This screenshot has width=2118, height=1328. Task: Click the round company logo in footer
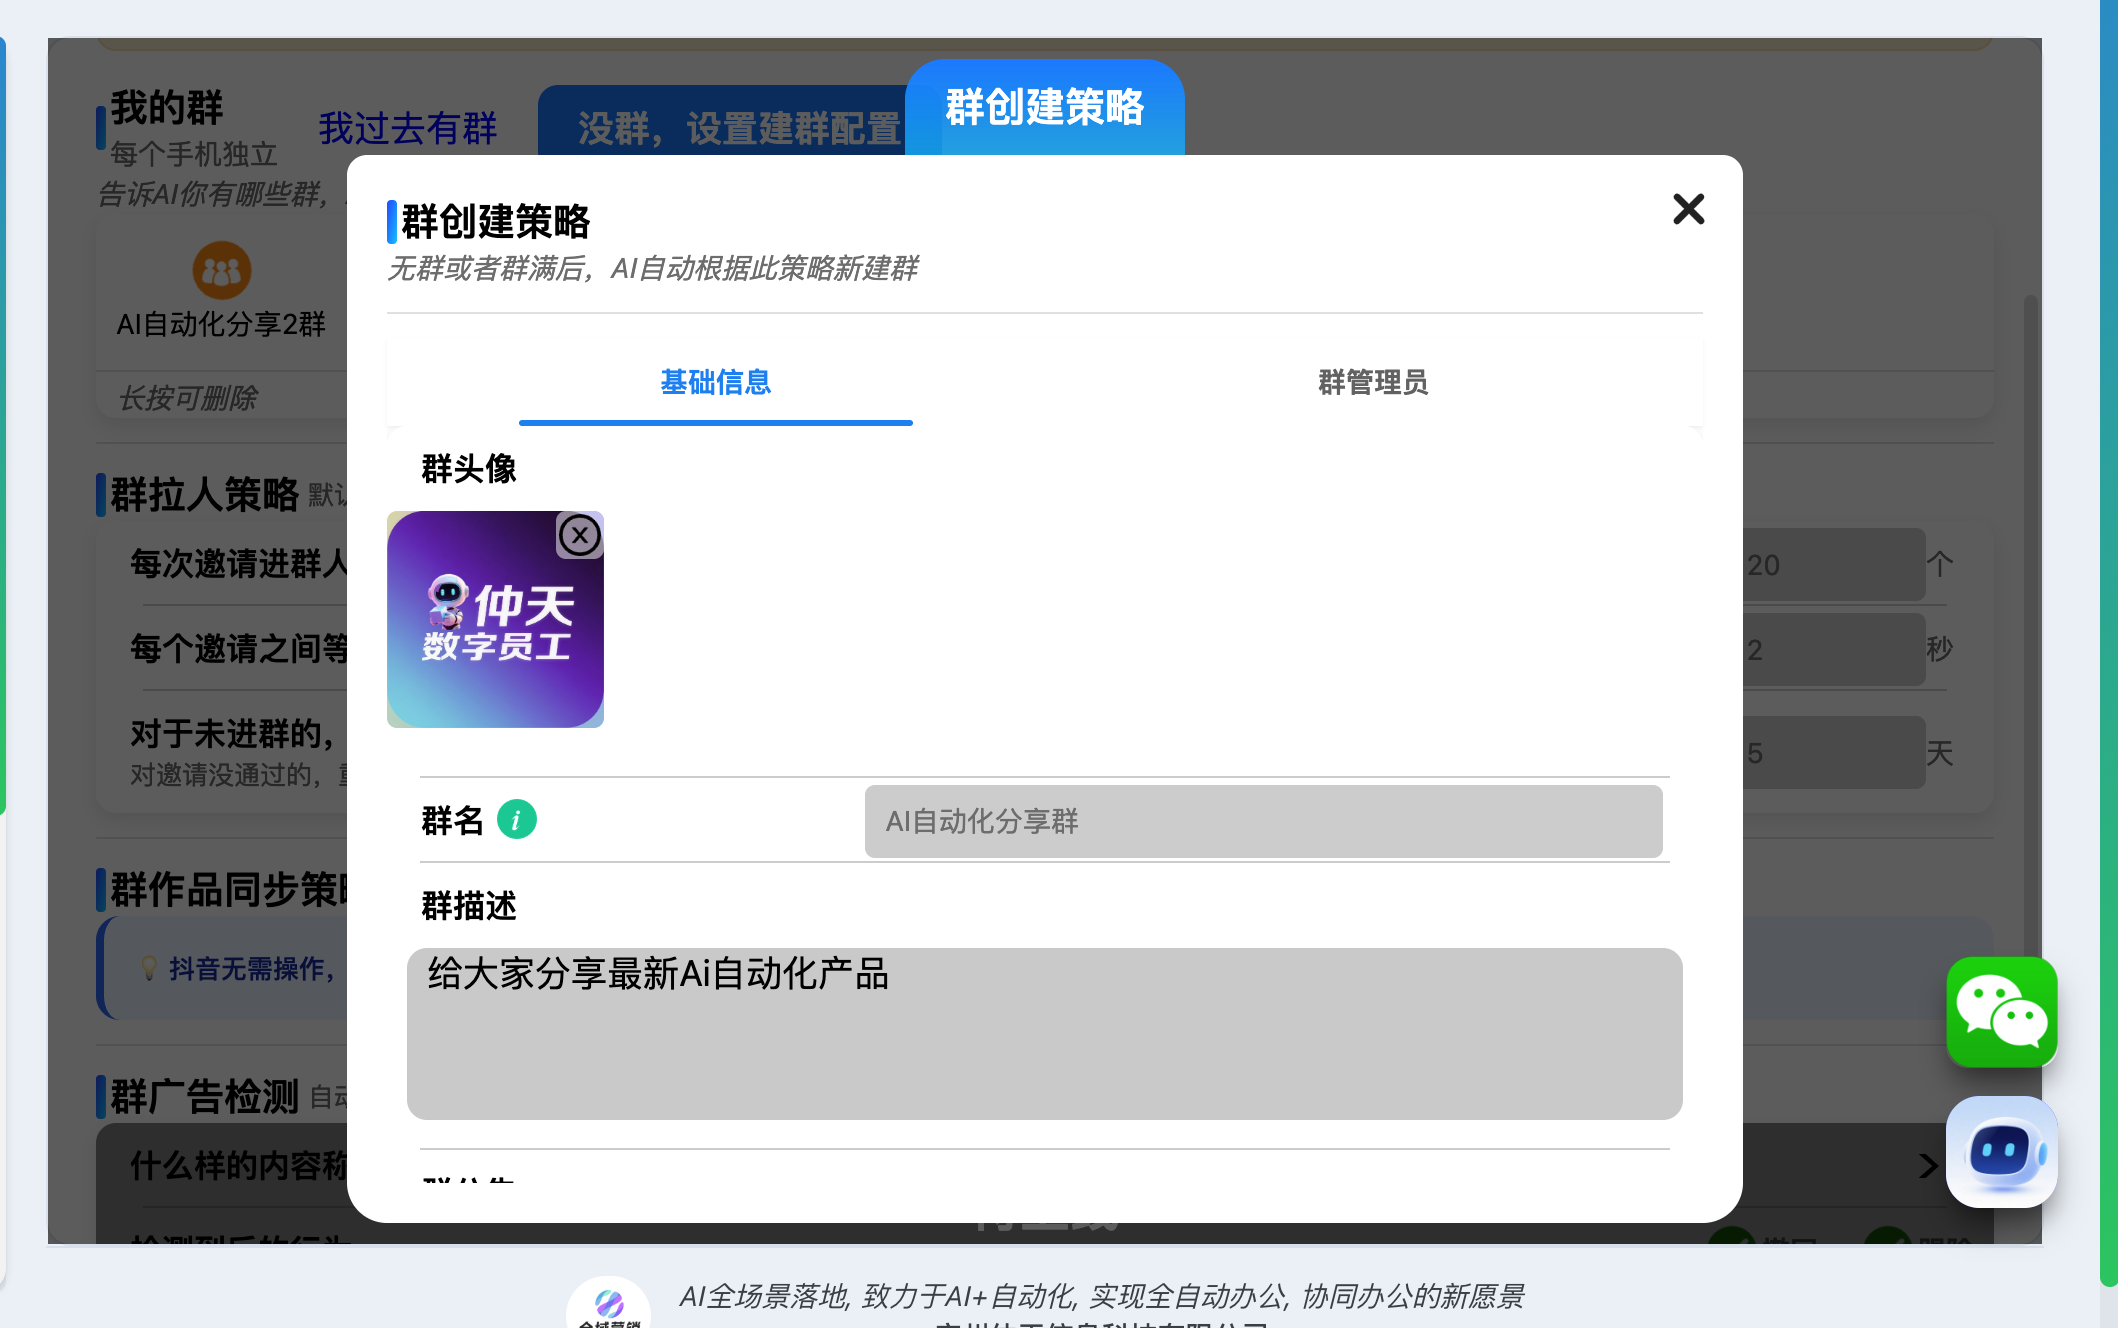[x=608, y=1305]
